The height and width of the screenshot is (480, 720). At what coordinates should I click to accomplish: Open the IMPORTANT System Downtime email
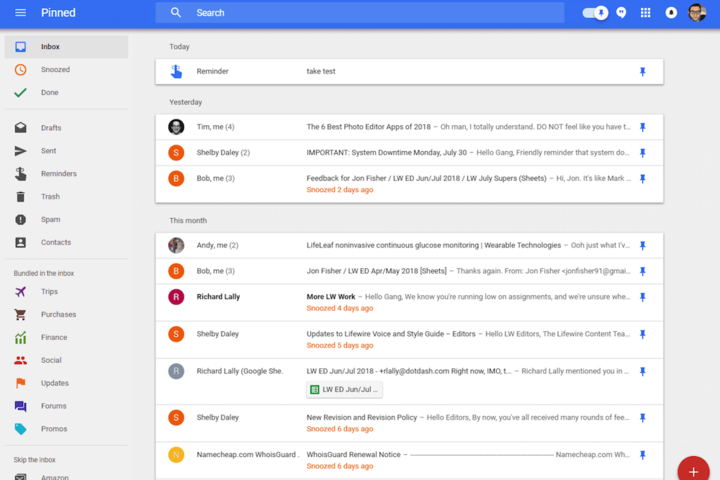(x=409, y=152)
